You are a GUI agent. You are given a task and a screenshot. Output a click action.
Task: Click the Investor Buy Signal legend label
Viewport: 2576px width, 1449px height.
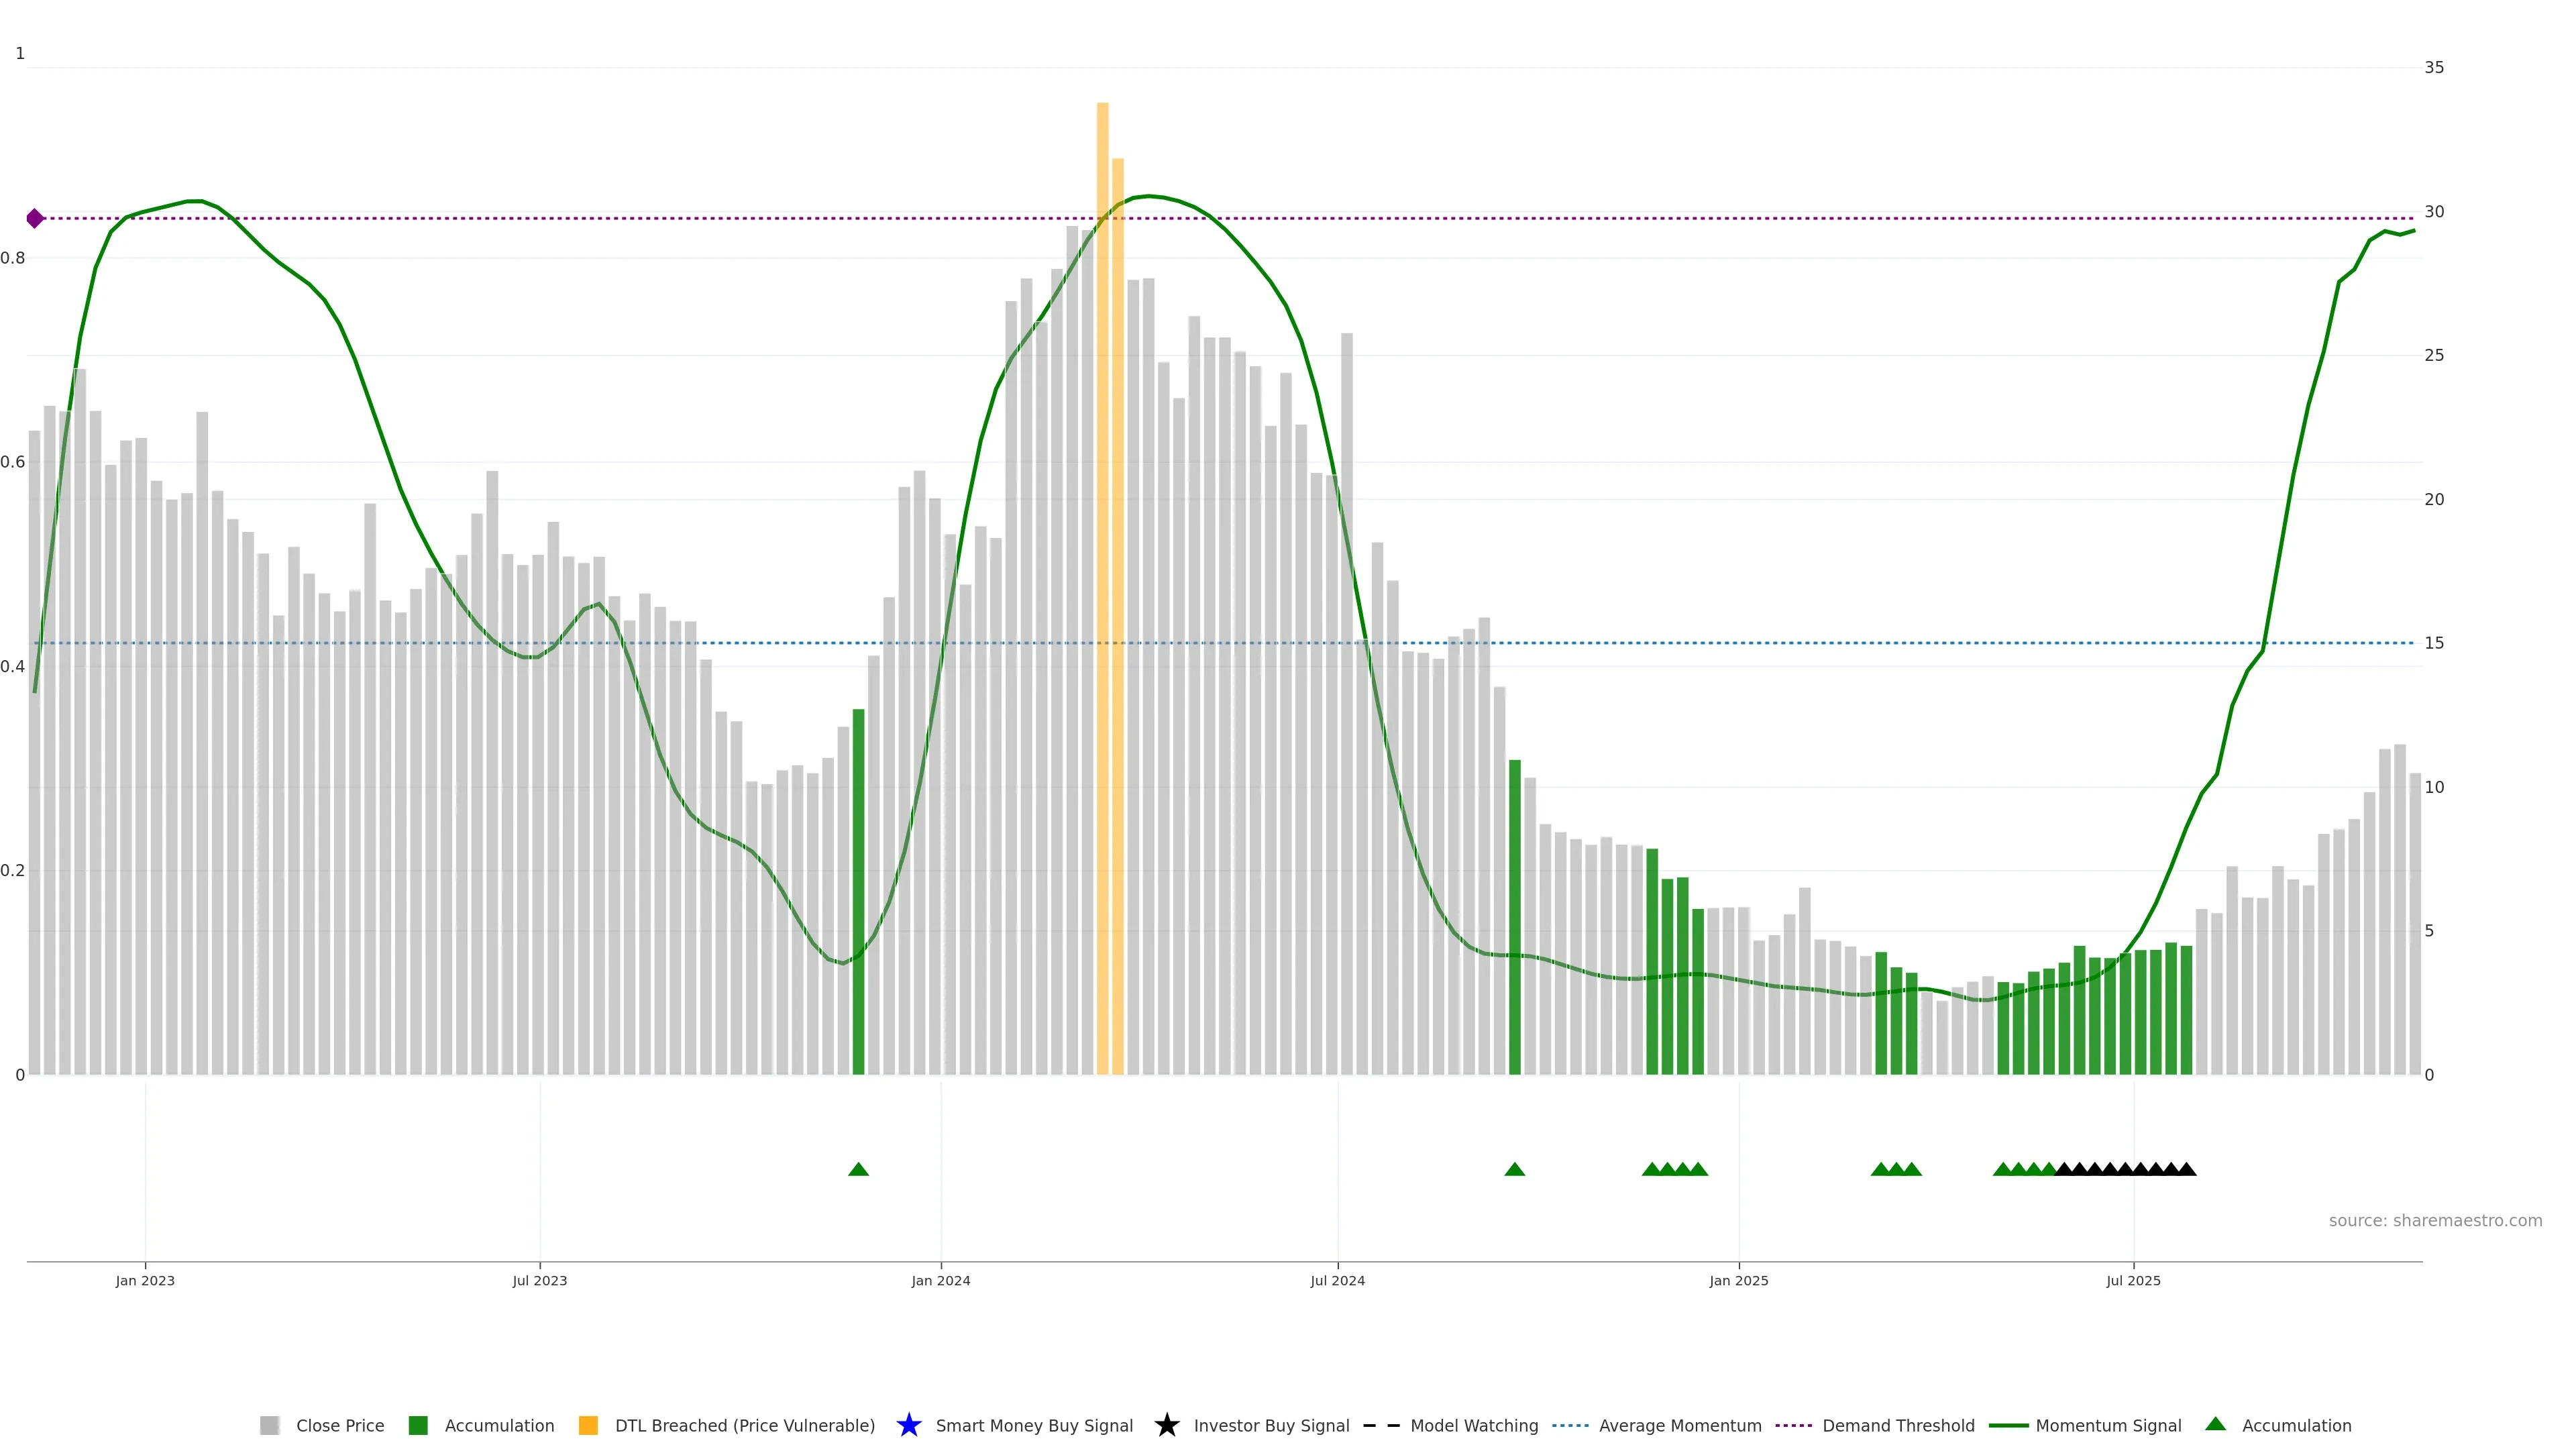pos(1271,1425)
